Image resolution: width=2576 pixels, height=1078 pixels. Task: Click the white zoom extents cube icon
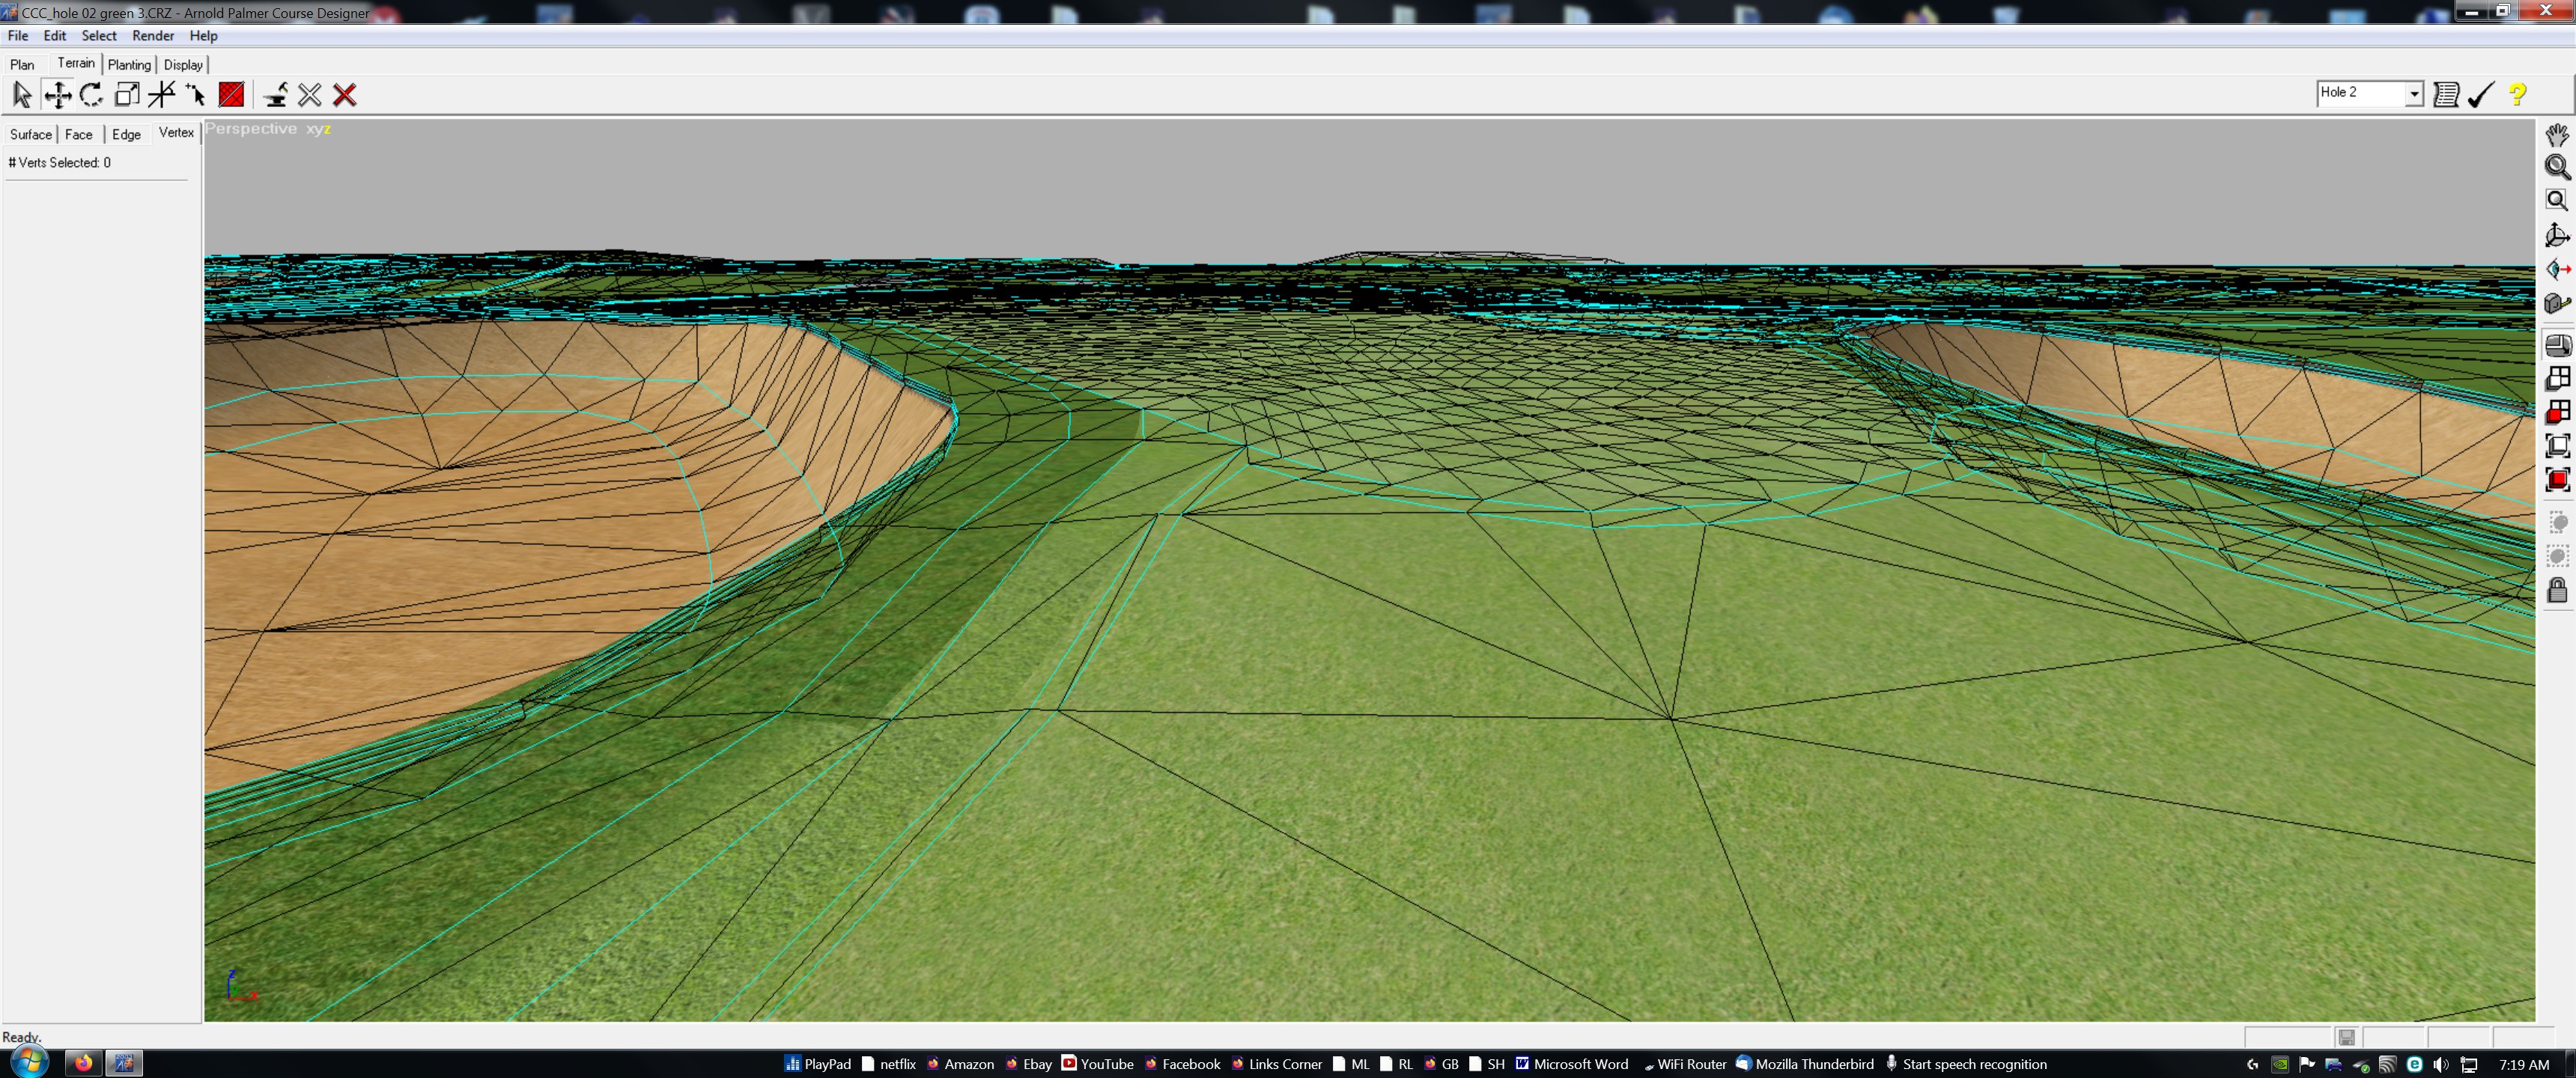pos(2557,445)
